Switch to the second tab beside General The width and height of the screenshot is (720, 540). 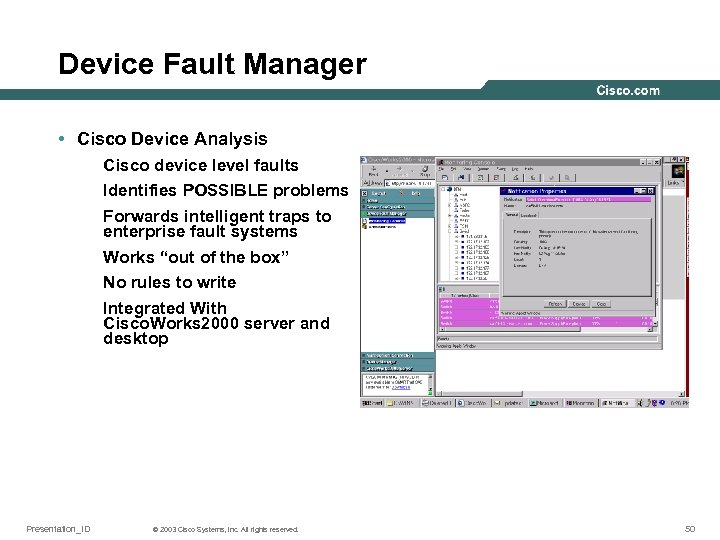(x=529, y=215)
